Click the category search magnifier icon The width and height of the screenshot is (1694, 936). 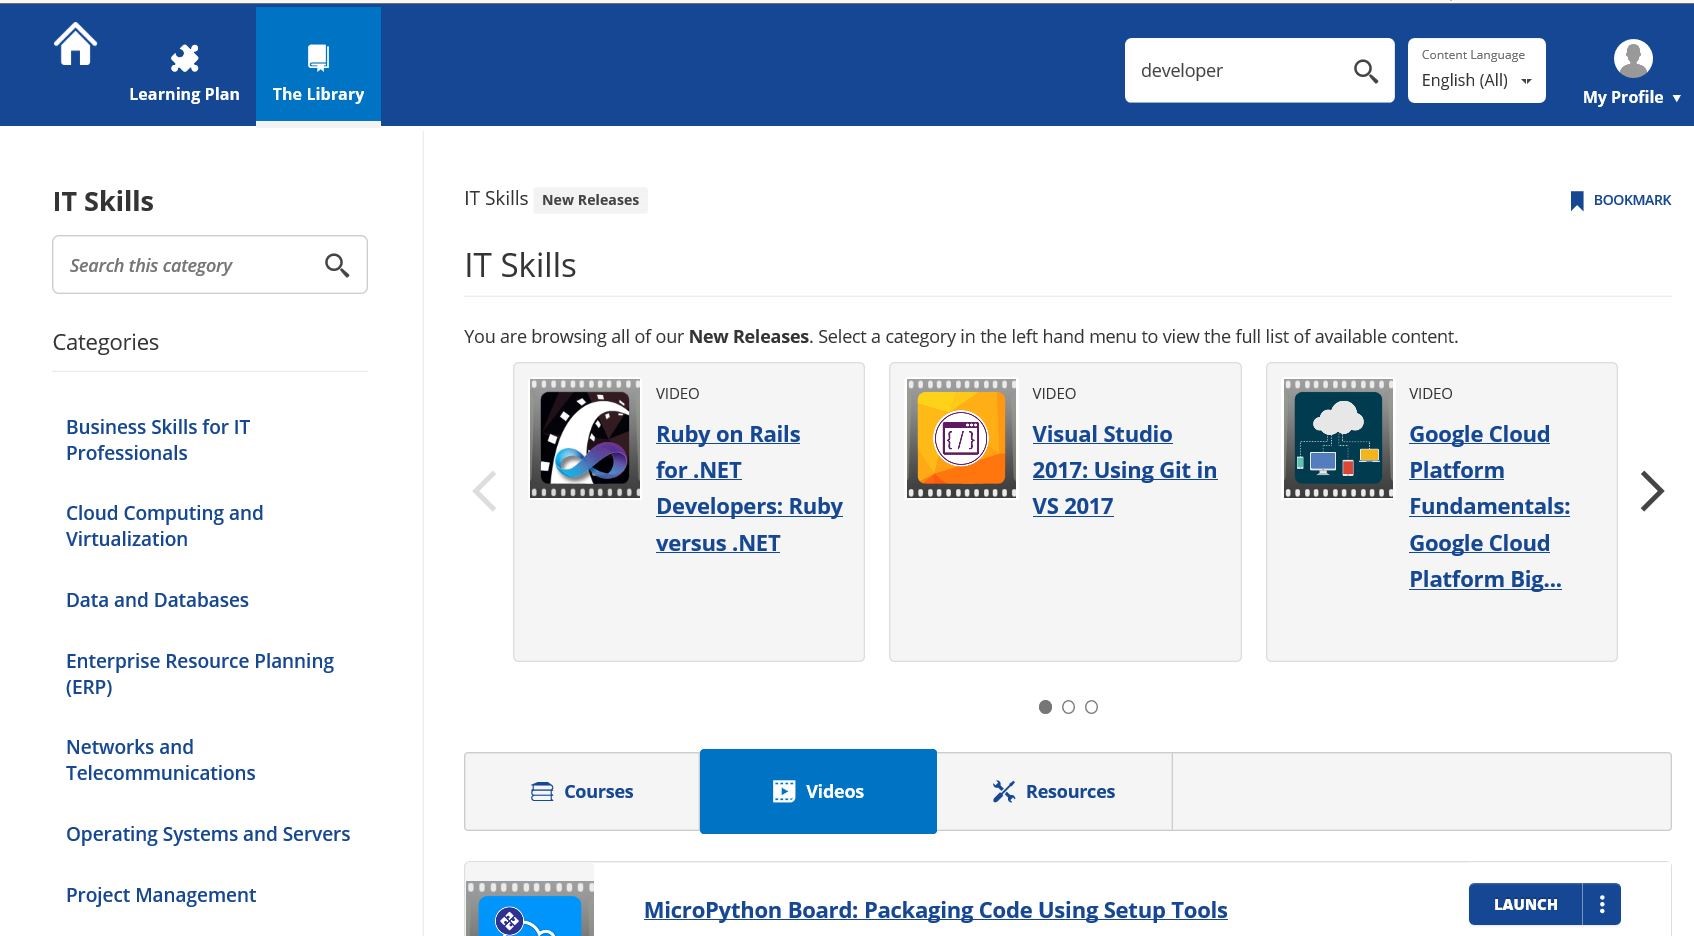pyautogui.click(x=337, y=265)
